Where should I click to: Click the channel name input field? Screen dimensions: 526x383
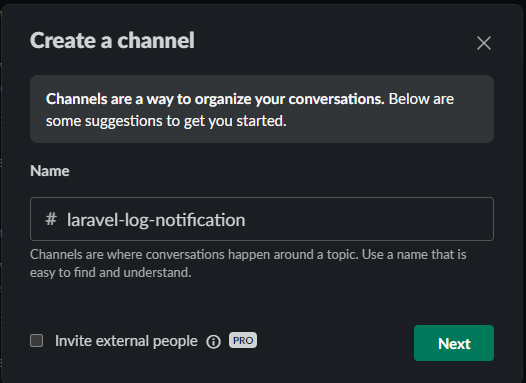262,219
